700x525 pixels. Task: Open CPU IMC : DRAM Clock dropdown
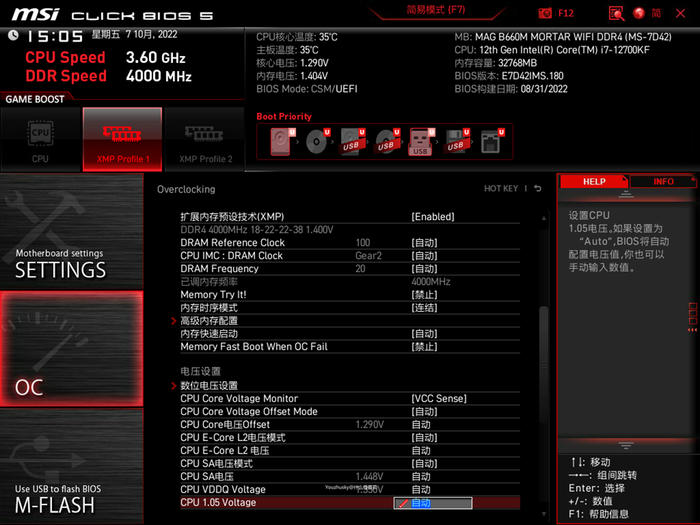424,256
